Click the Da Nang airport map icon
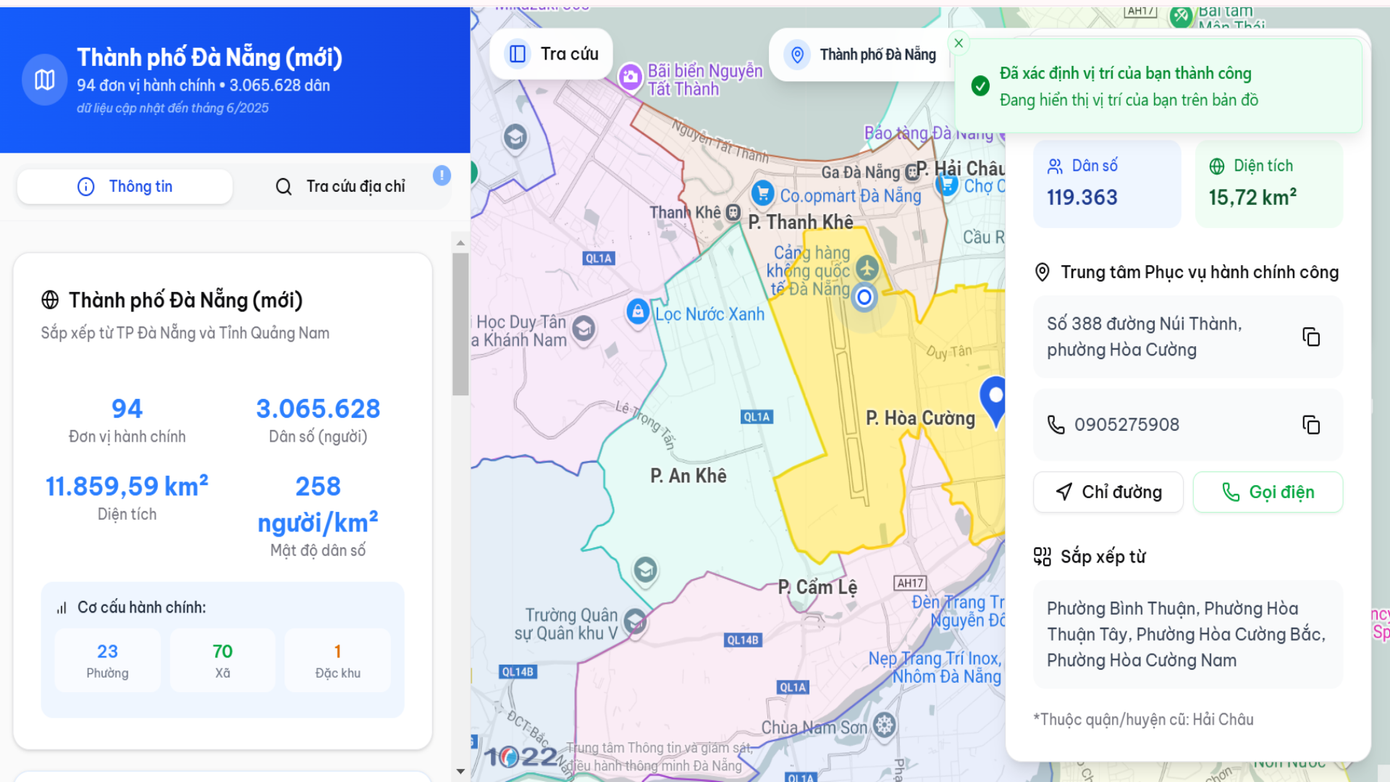This screenshot has height=782, width=1390. tap(867, 267)
